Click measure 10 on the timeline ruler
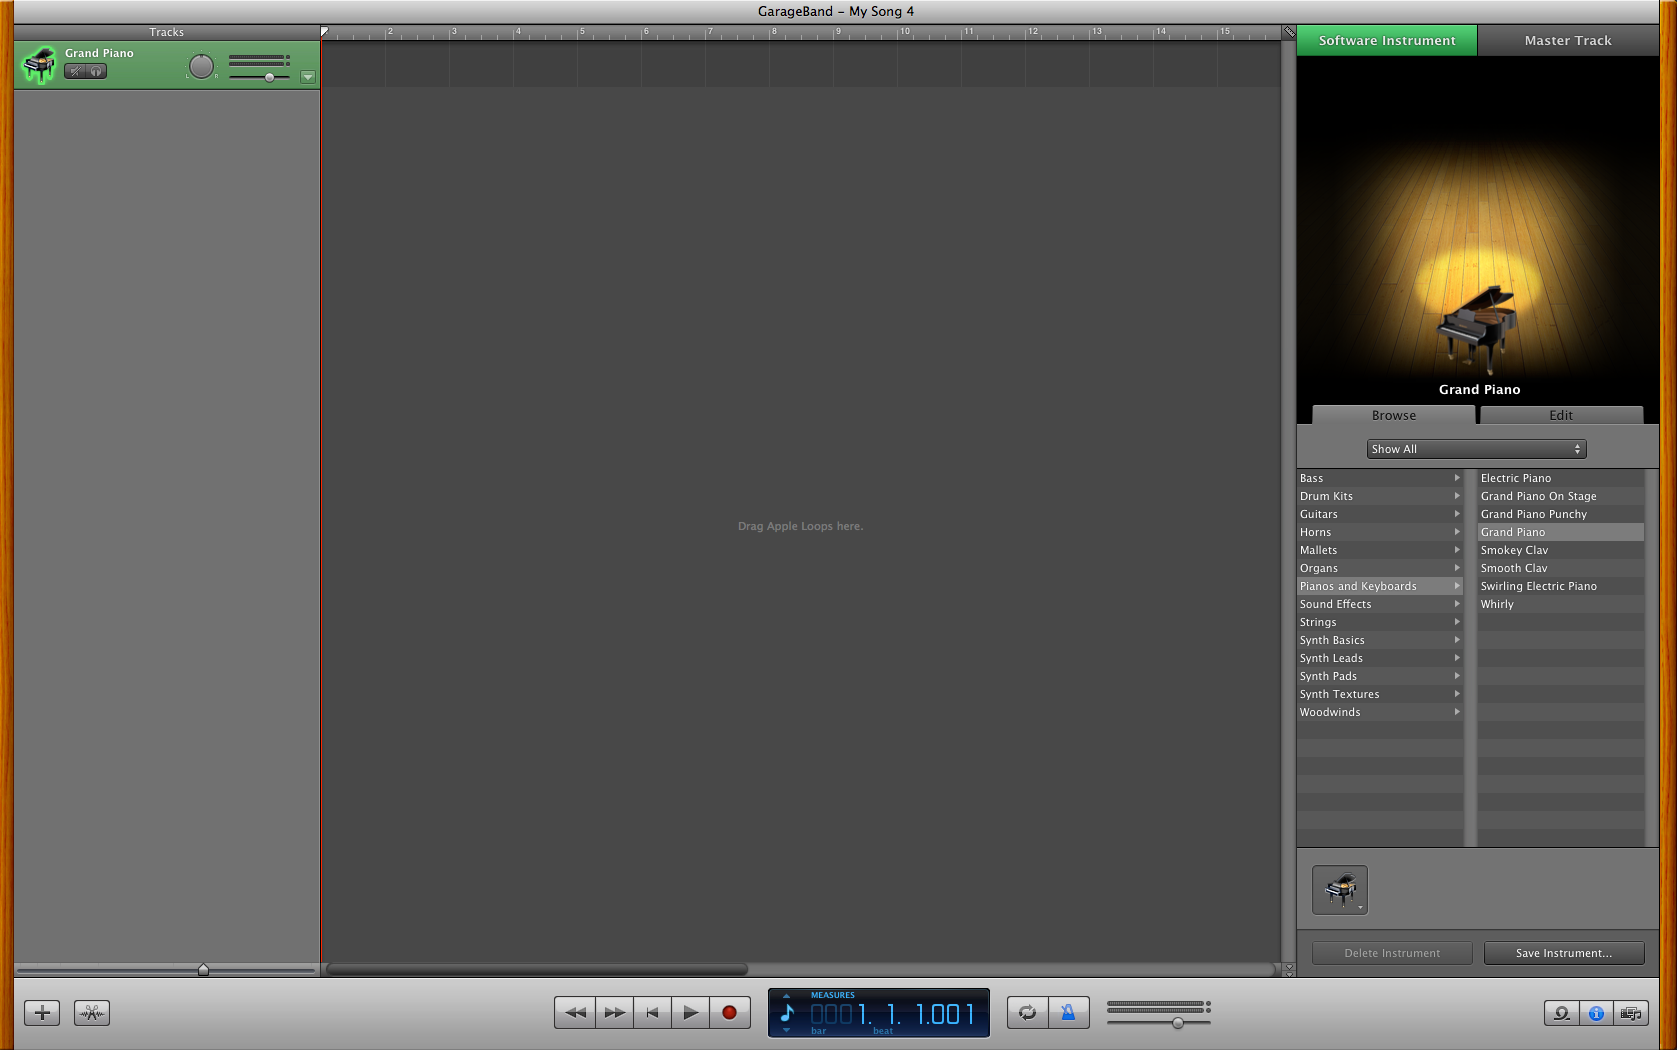1677x1050 pixels. (904, 32)
